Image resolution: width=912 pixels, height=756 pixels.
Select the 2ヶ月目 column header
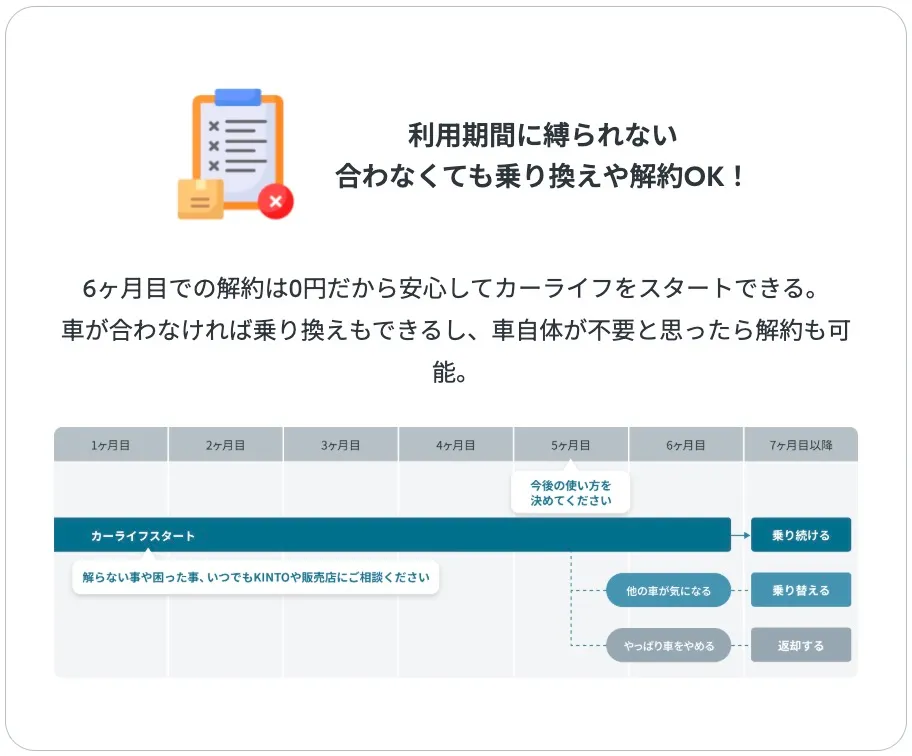[x=226, y=445]
